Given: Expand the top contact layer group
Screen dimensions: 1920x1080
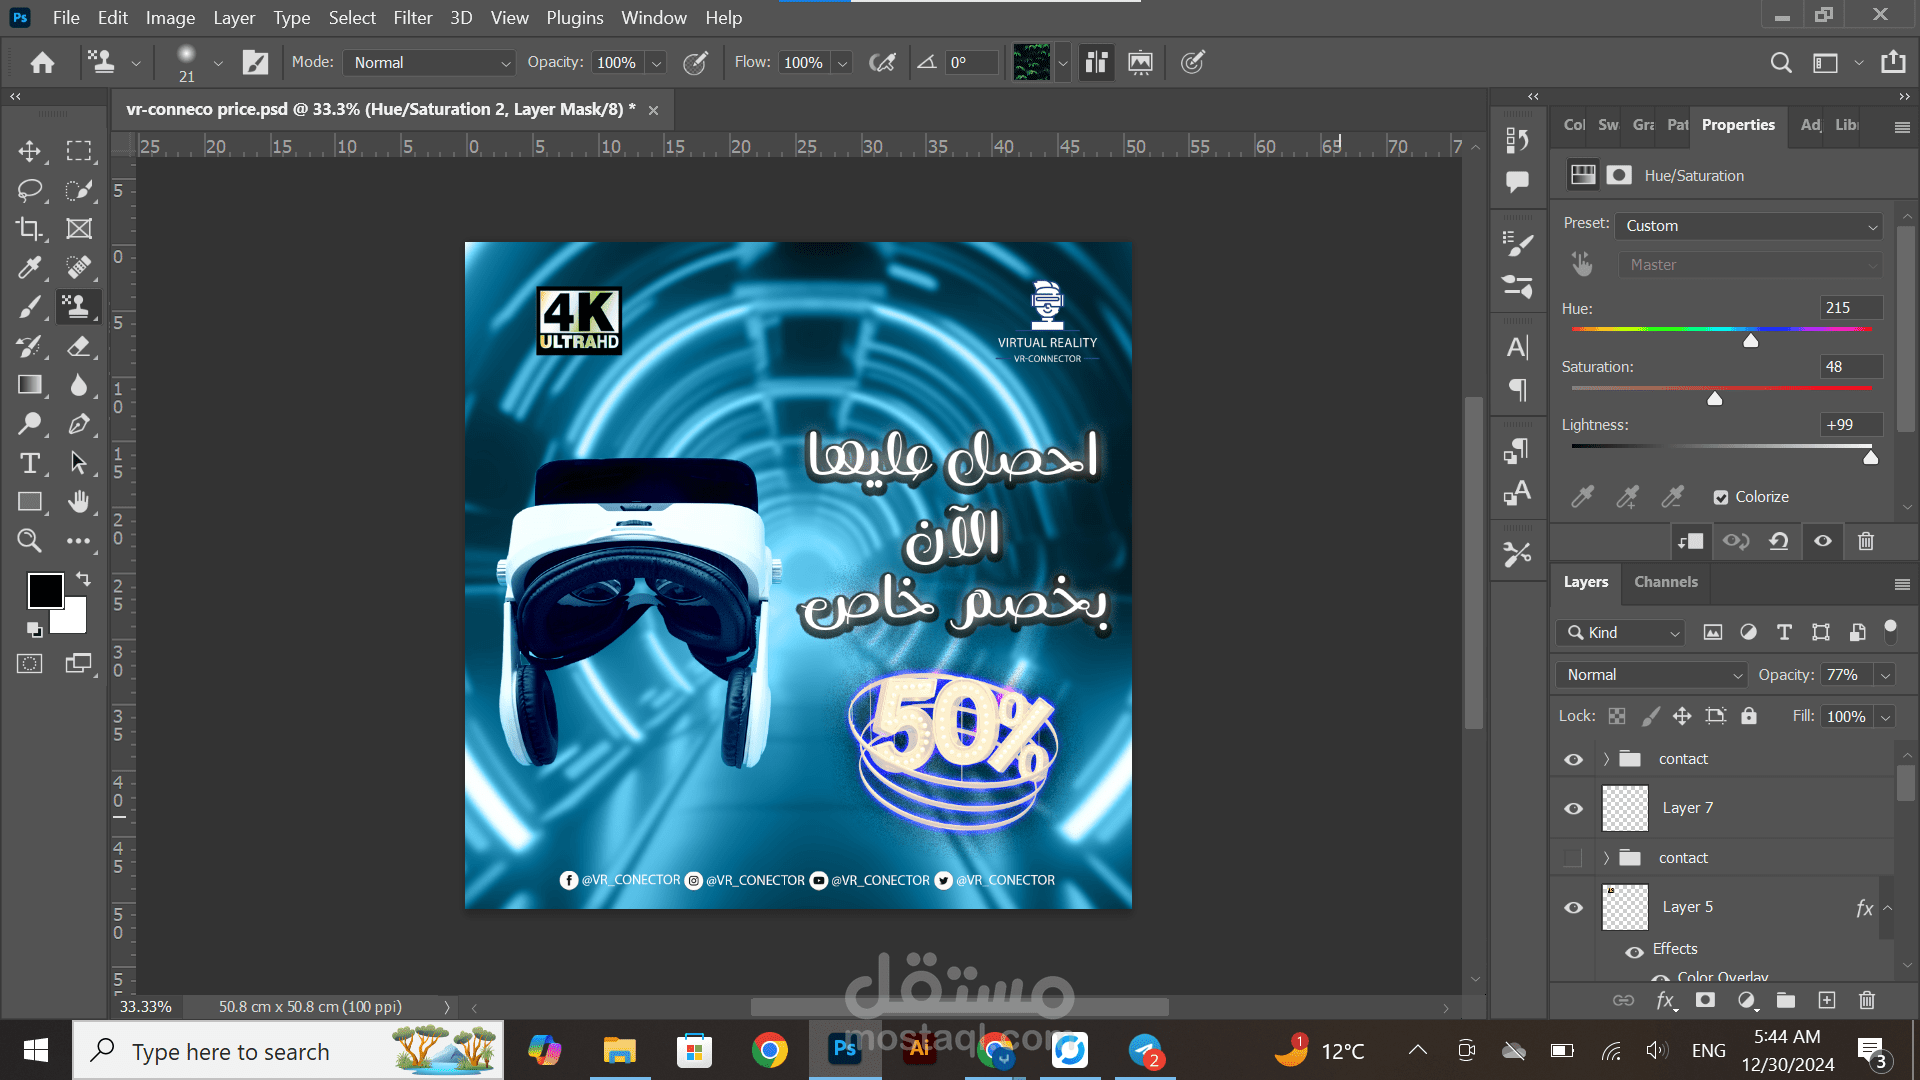Looking at the screenshot, I should 1606,759.
